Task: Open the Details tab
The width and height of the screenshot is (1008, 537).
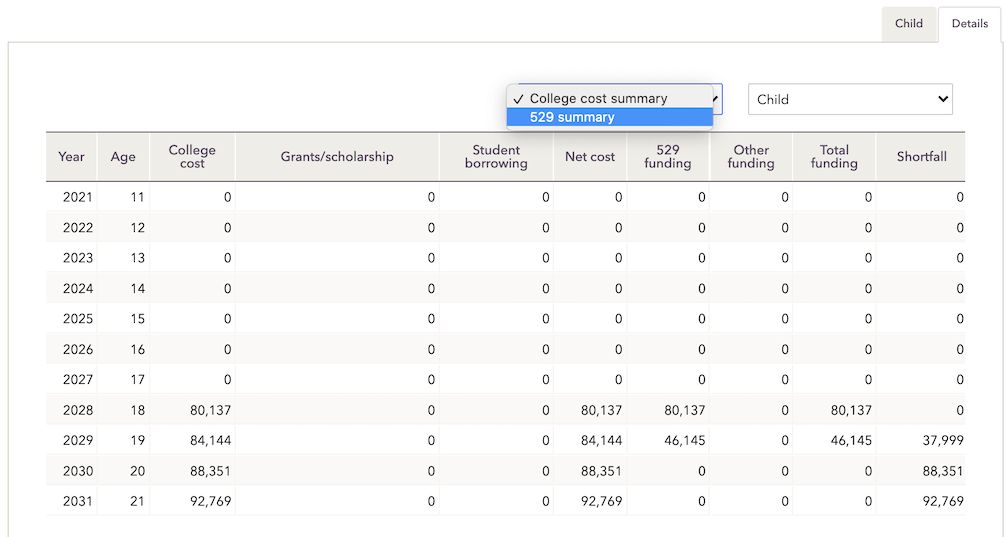Action: pyautogui.click(x=969, y=24)
